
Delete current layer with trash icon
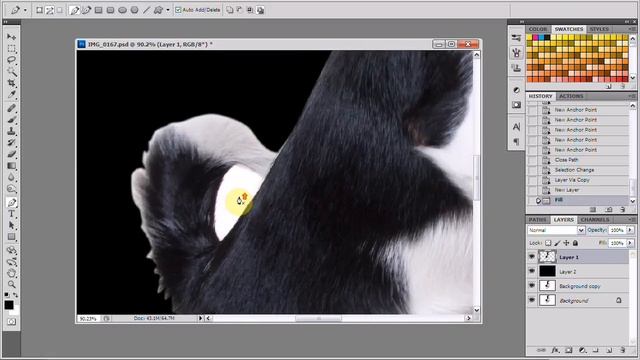pyautogui.click(x=622, y=350)
